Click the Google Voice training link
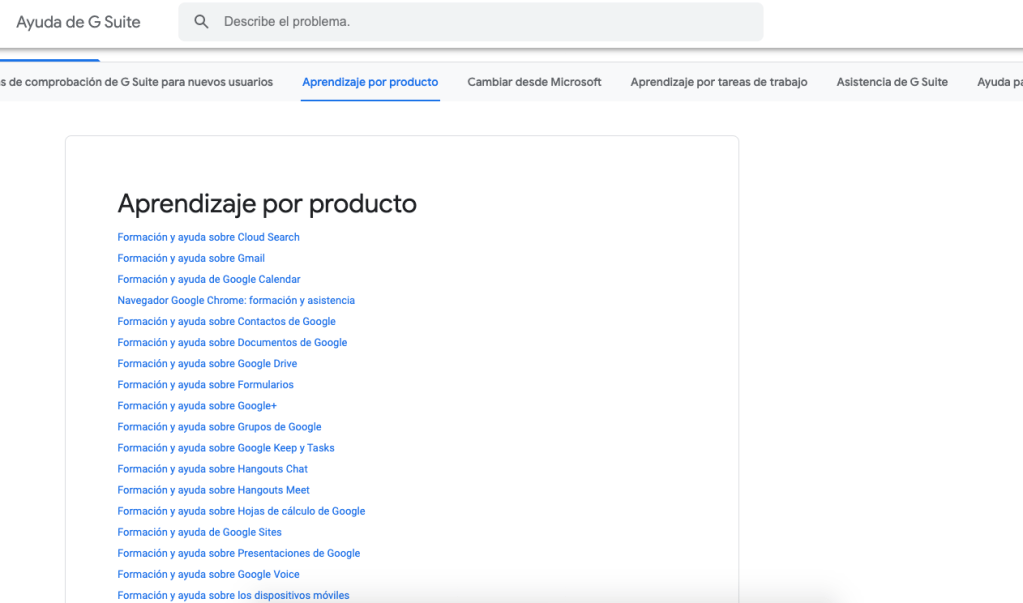 pyautogui.click(x=208, y=574)
